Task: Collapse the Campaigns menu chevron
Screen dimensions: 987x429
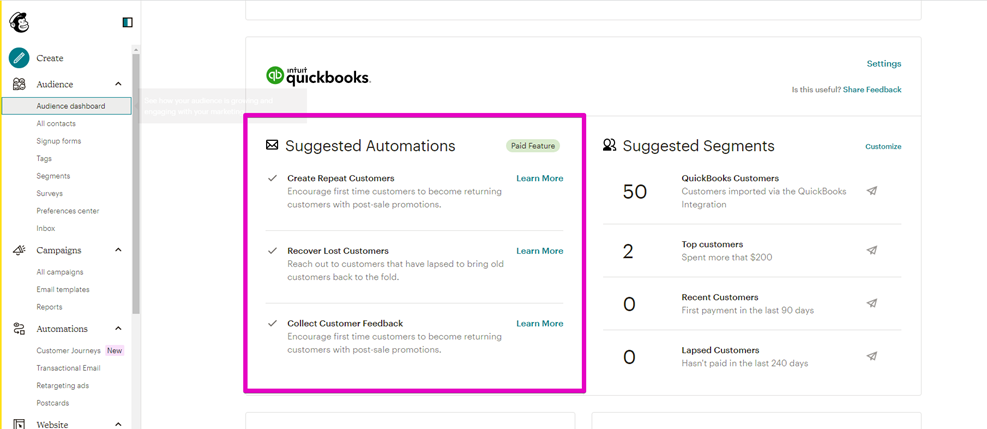Action: 118,250
